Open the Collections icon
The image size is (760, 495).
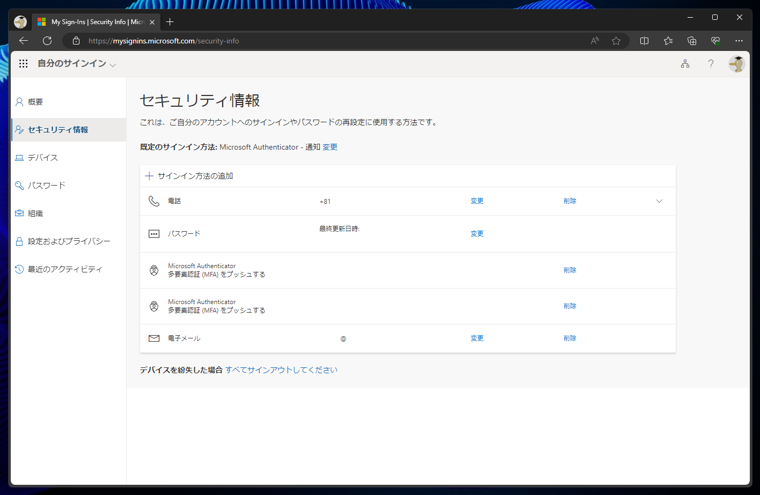click(x=692, y=41)
